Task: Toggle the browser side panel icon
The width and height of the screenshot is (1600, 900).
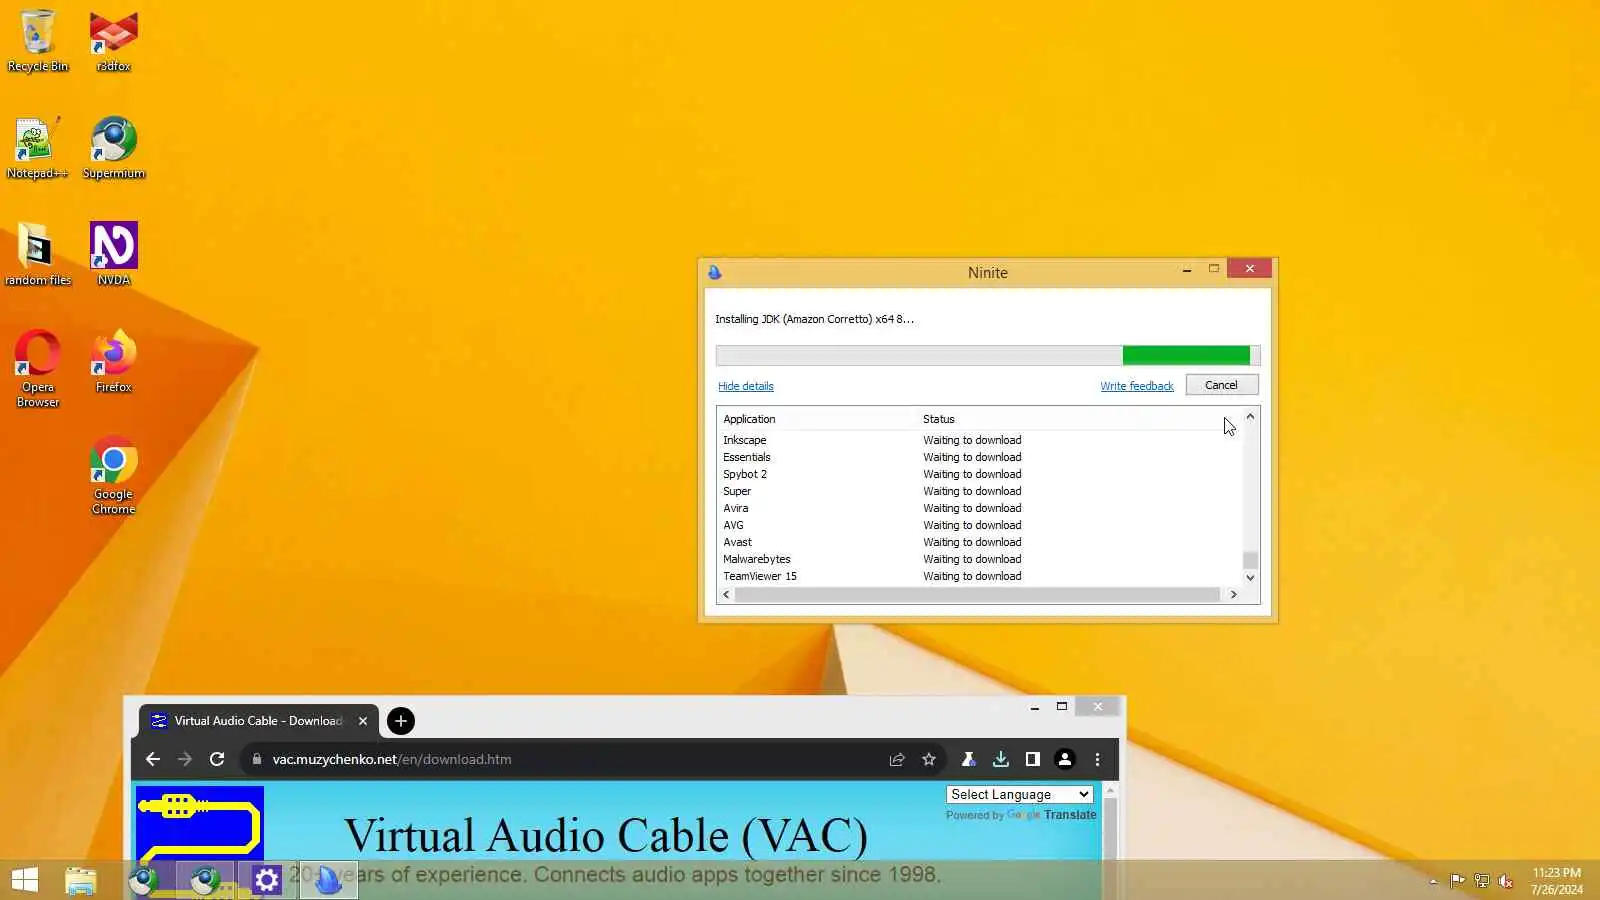Action: pos(1033,759)
